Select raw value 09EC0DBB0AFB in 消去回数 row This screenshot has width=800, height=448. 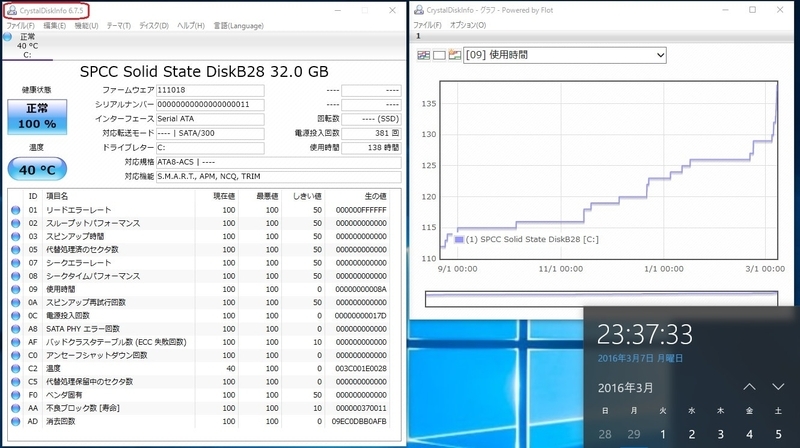tap(359, 421)
